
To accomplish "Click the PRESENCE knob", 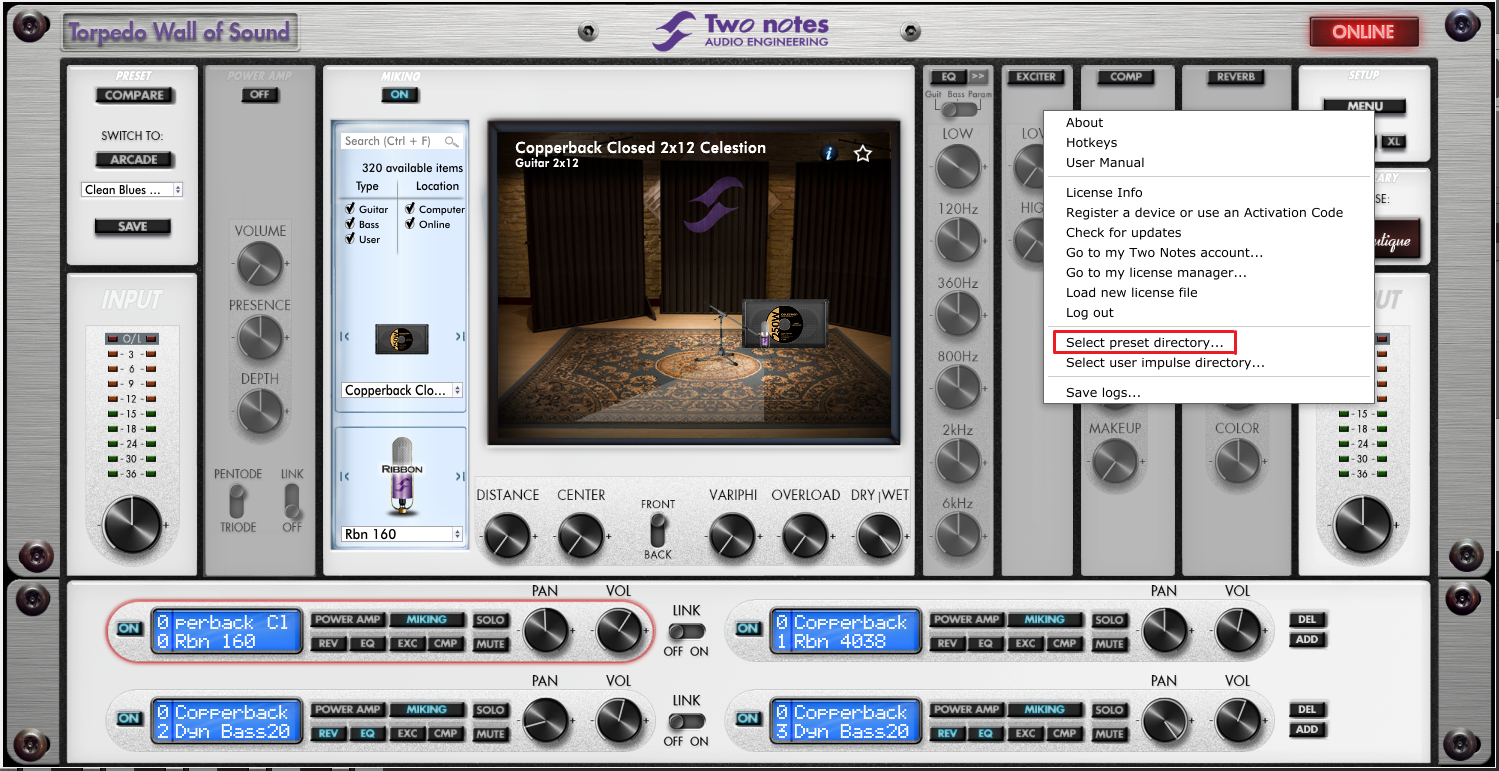I will 260,338.
